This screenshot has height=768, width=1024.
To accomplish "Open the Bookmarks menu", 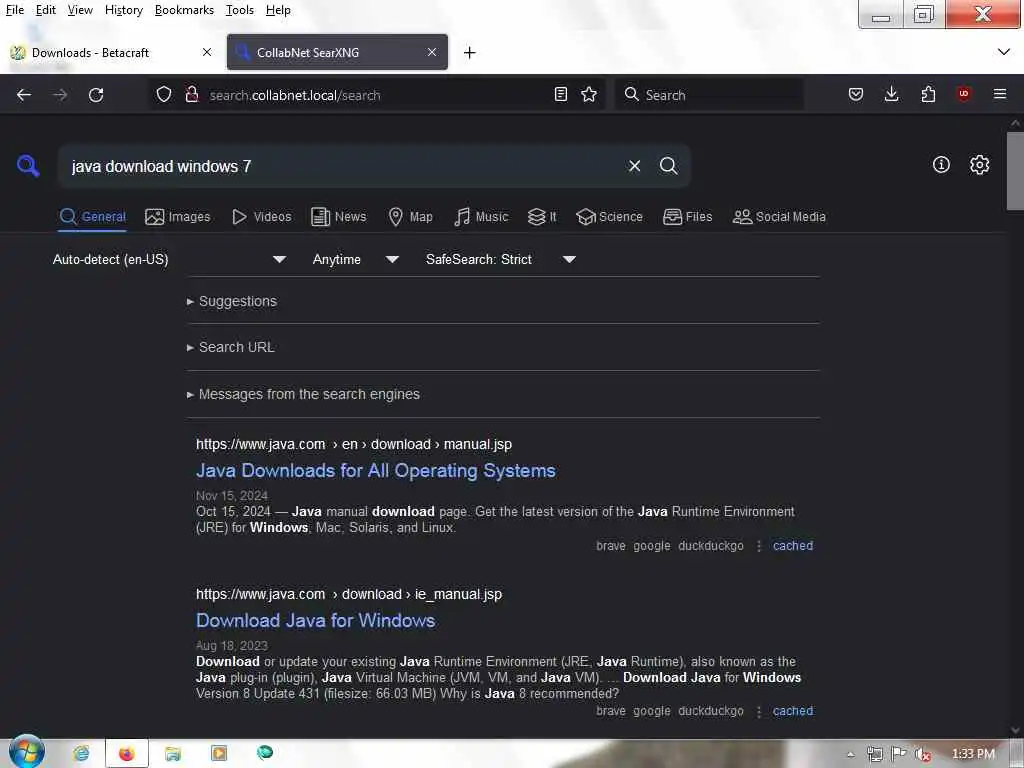I will tap(184, 10).
